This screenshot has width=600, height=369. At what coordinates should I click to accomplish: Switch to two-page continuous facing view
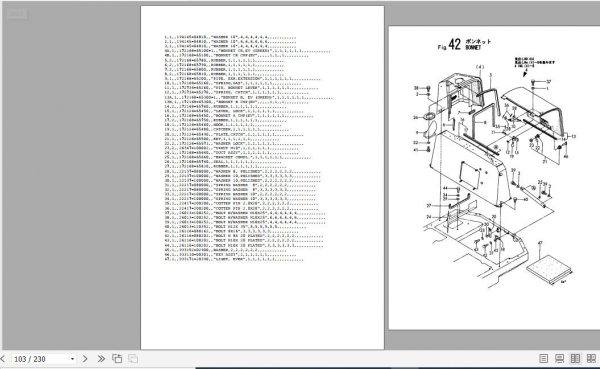pos(591,359)
